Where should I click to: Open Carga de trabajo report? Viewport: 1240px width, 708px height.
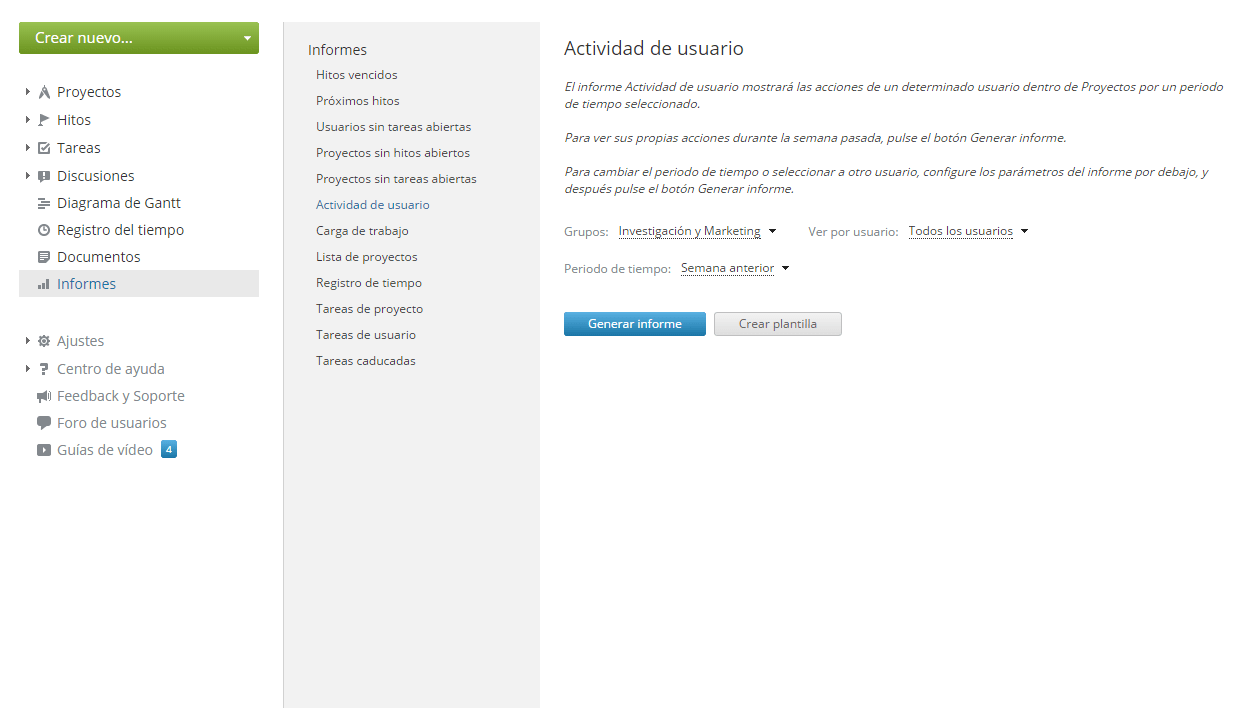pyautogui.click(x=362, y=231)
